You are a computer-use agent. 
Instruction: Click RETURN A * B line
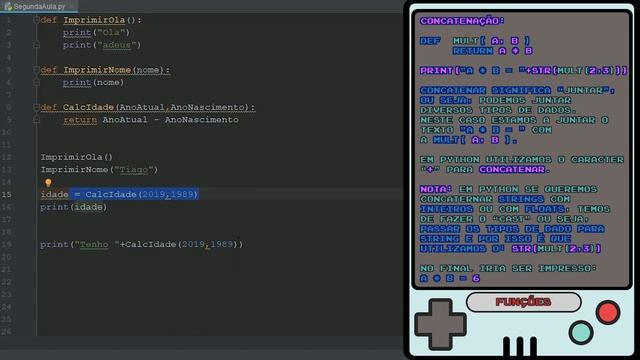(x=493, y=51)
